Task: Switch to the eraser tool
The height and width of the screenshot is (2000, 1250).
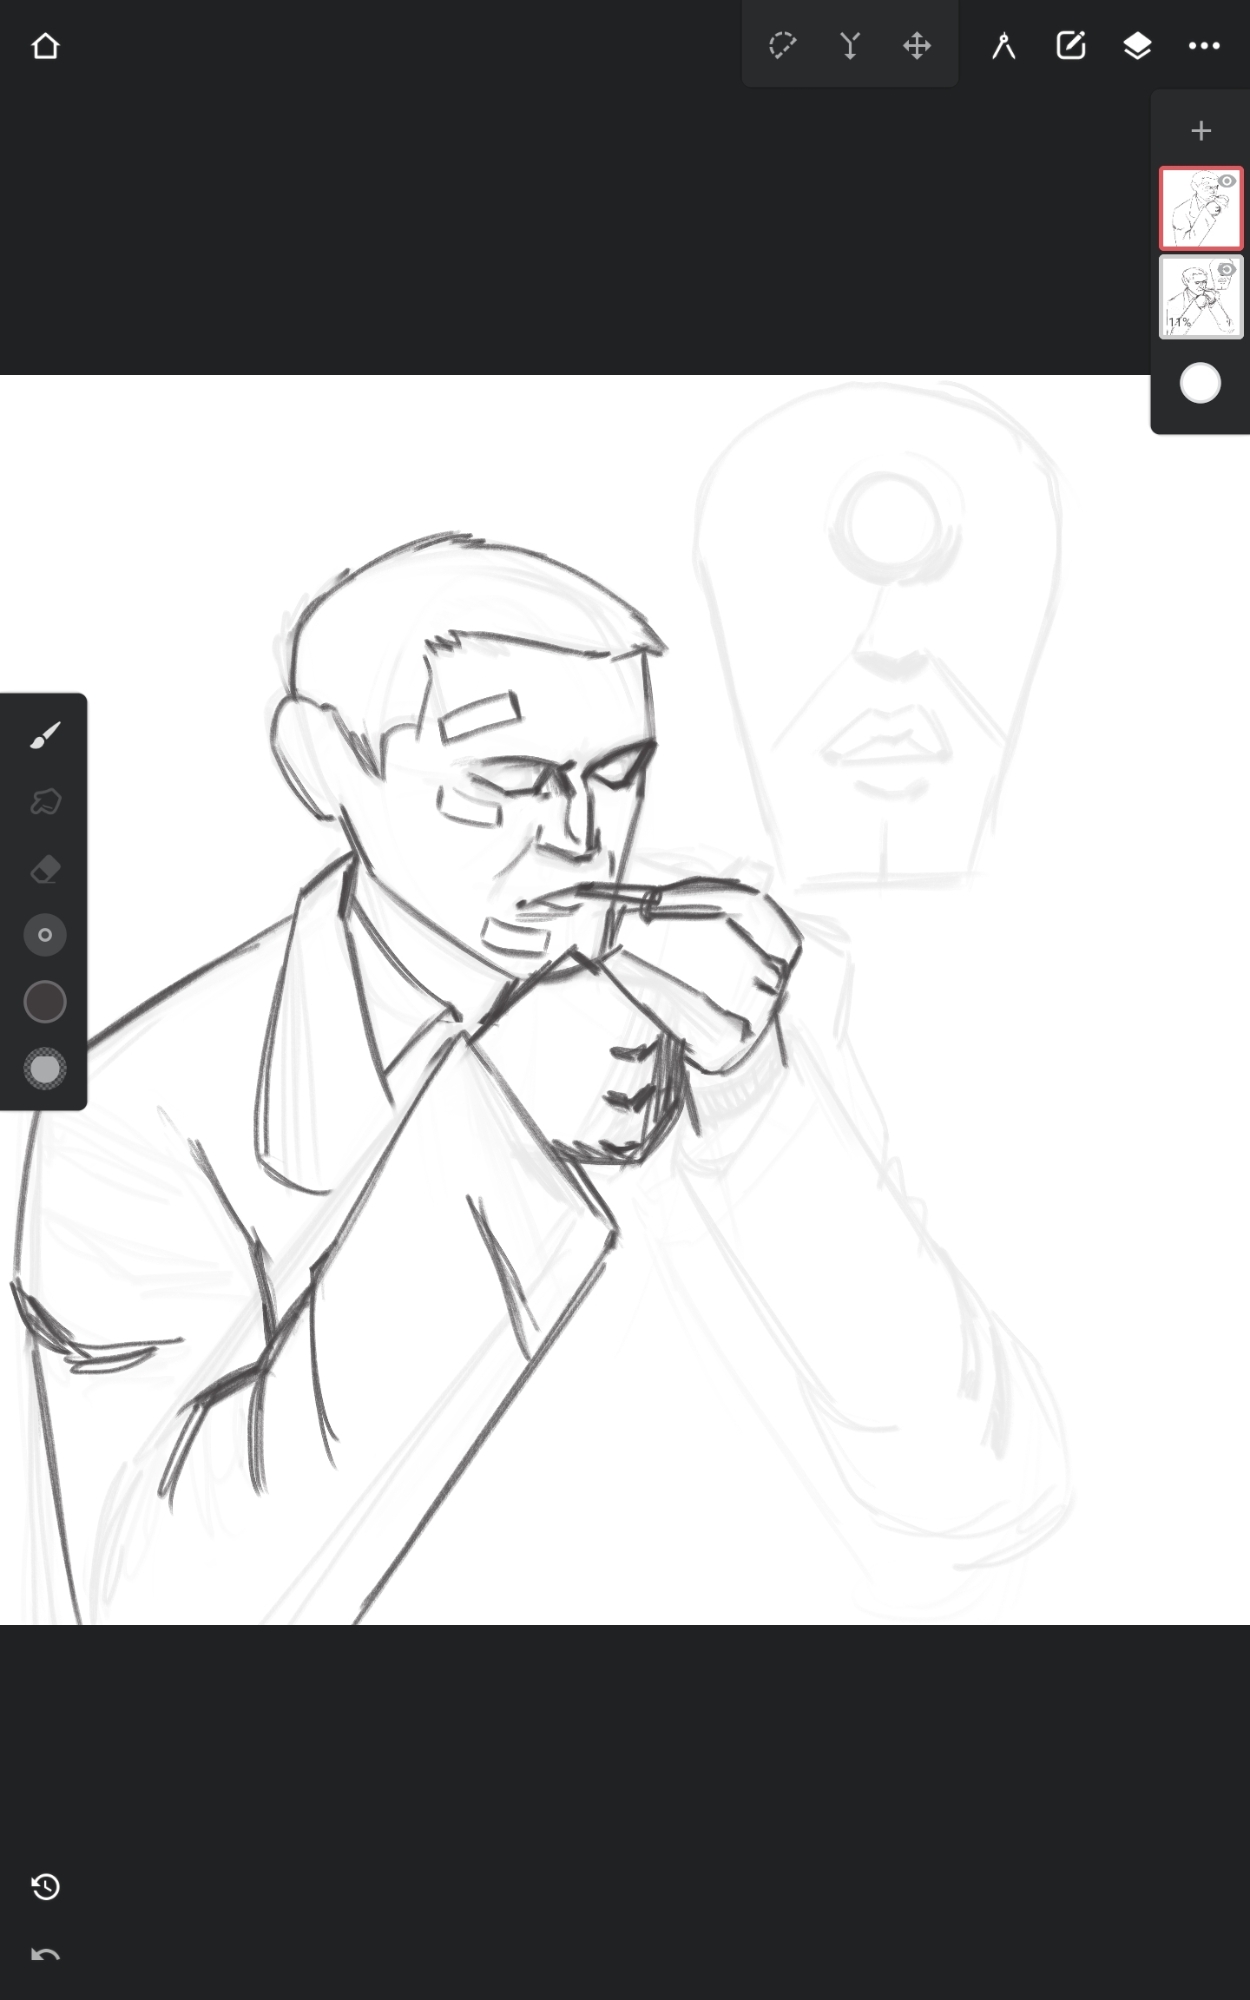Action: [45, 869]
